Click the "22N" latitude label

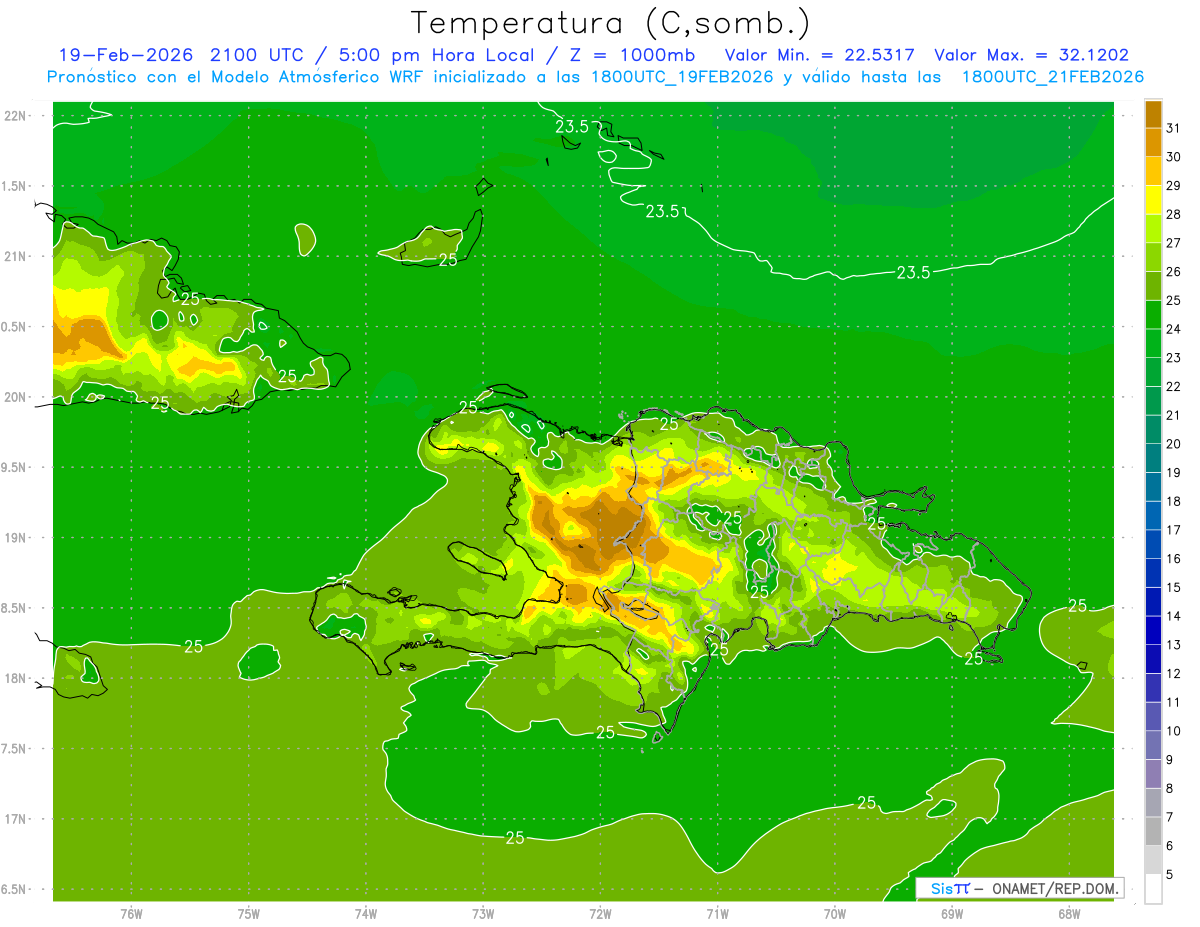pyautogui.click(x=15, y=115)
